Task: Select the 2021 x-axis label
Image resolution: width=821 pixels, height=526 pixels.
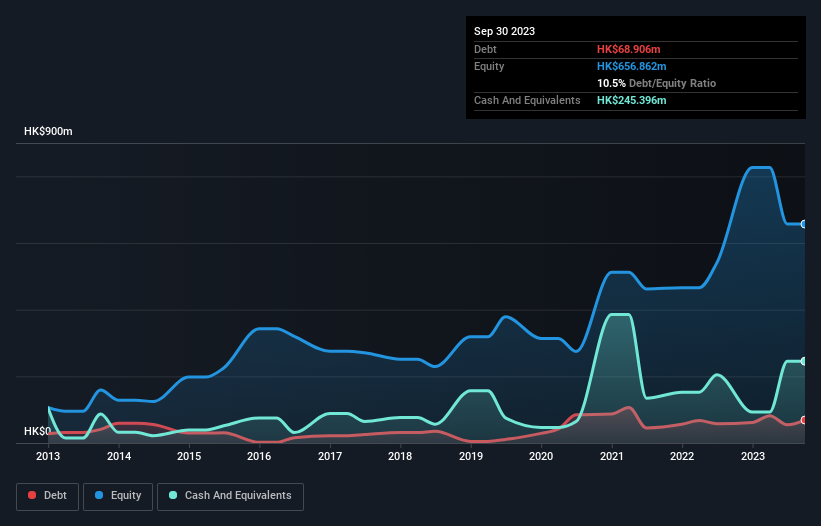Action: [x=612, y=456]
